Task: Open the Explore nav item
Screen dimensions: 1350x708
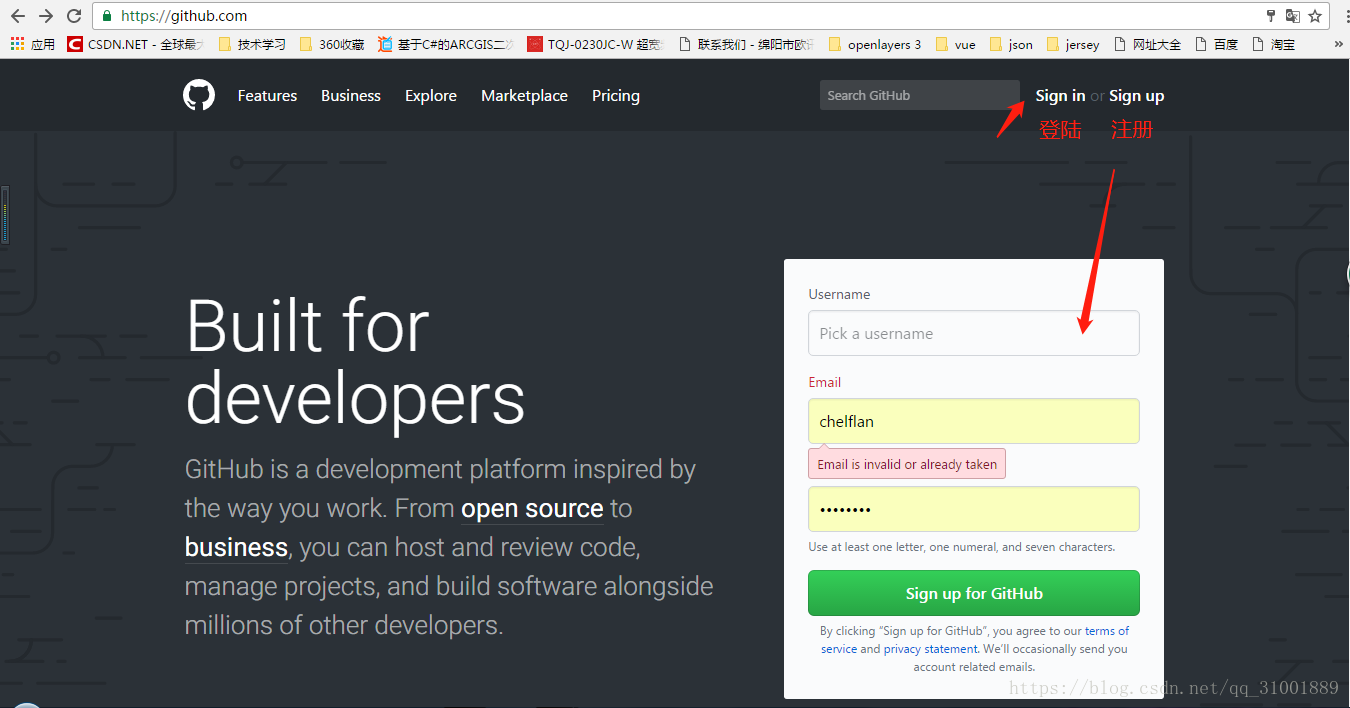Action: coord(431,96)
